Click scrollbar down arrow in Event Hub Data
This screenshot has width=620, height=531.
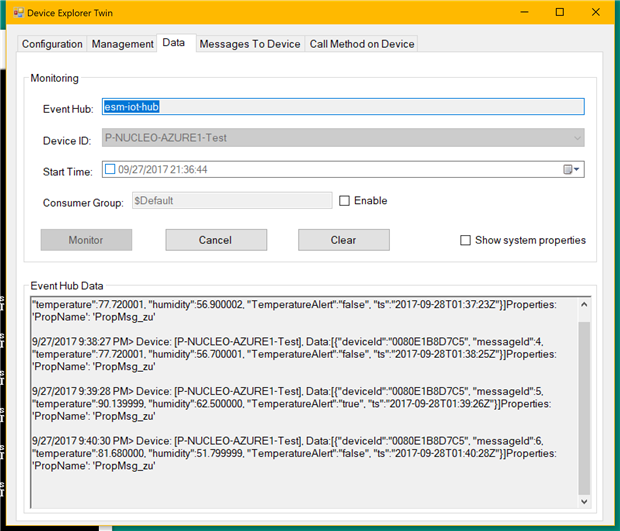(x=584, y=501)
